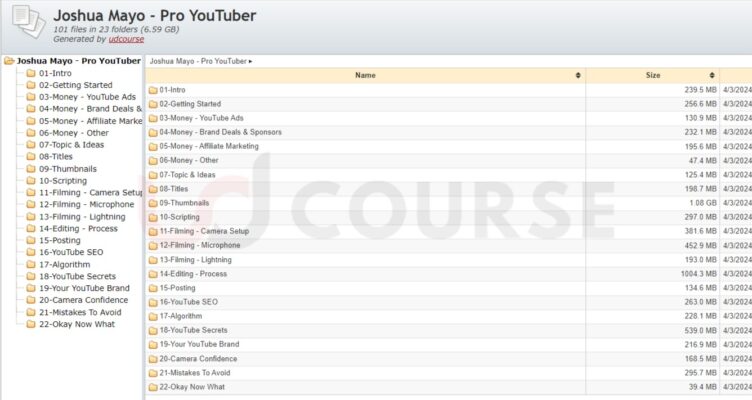This screenshot has width=752, height=400.
Task: Select 20-Camera Confidence in sidebar tree
Action: (83, 300)
